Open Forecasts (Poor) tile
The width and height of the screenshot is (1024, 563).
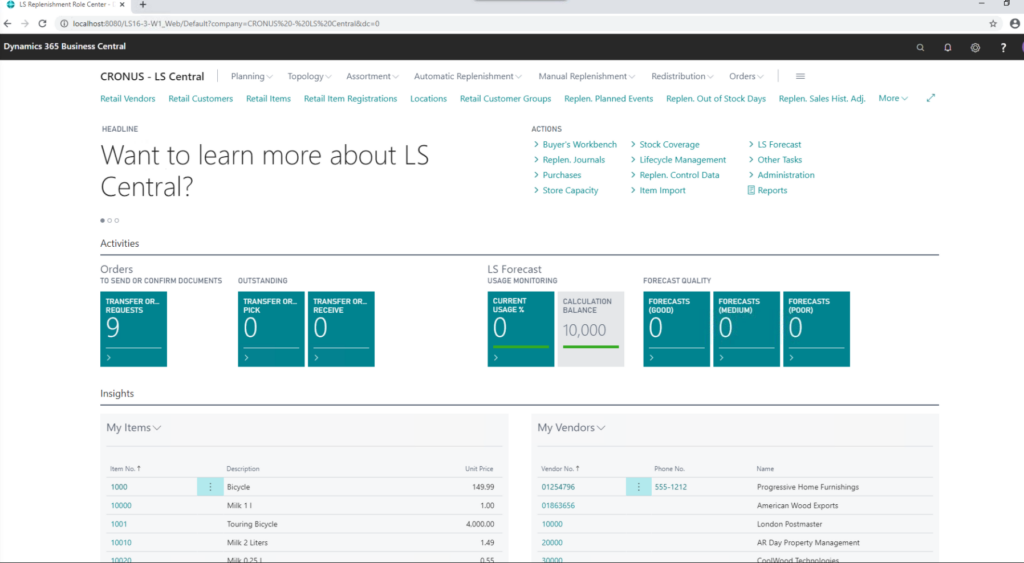tap(816, 329)
